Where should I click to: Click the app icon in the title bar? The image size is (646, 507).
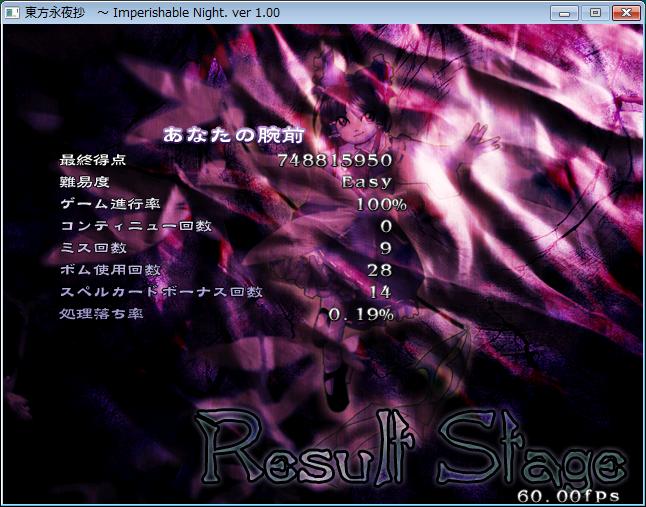[12, 12]
